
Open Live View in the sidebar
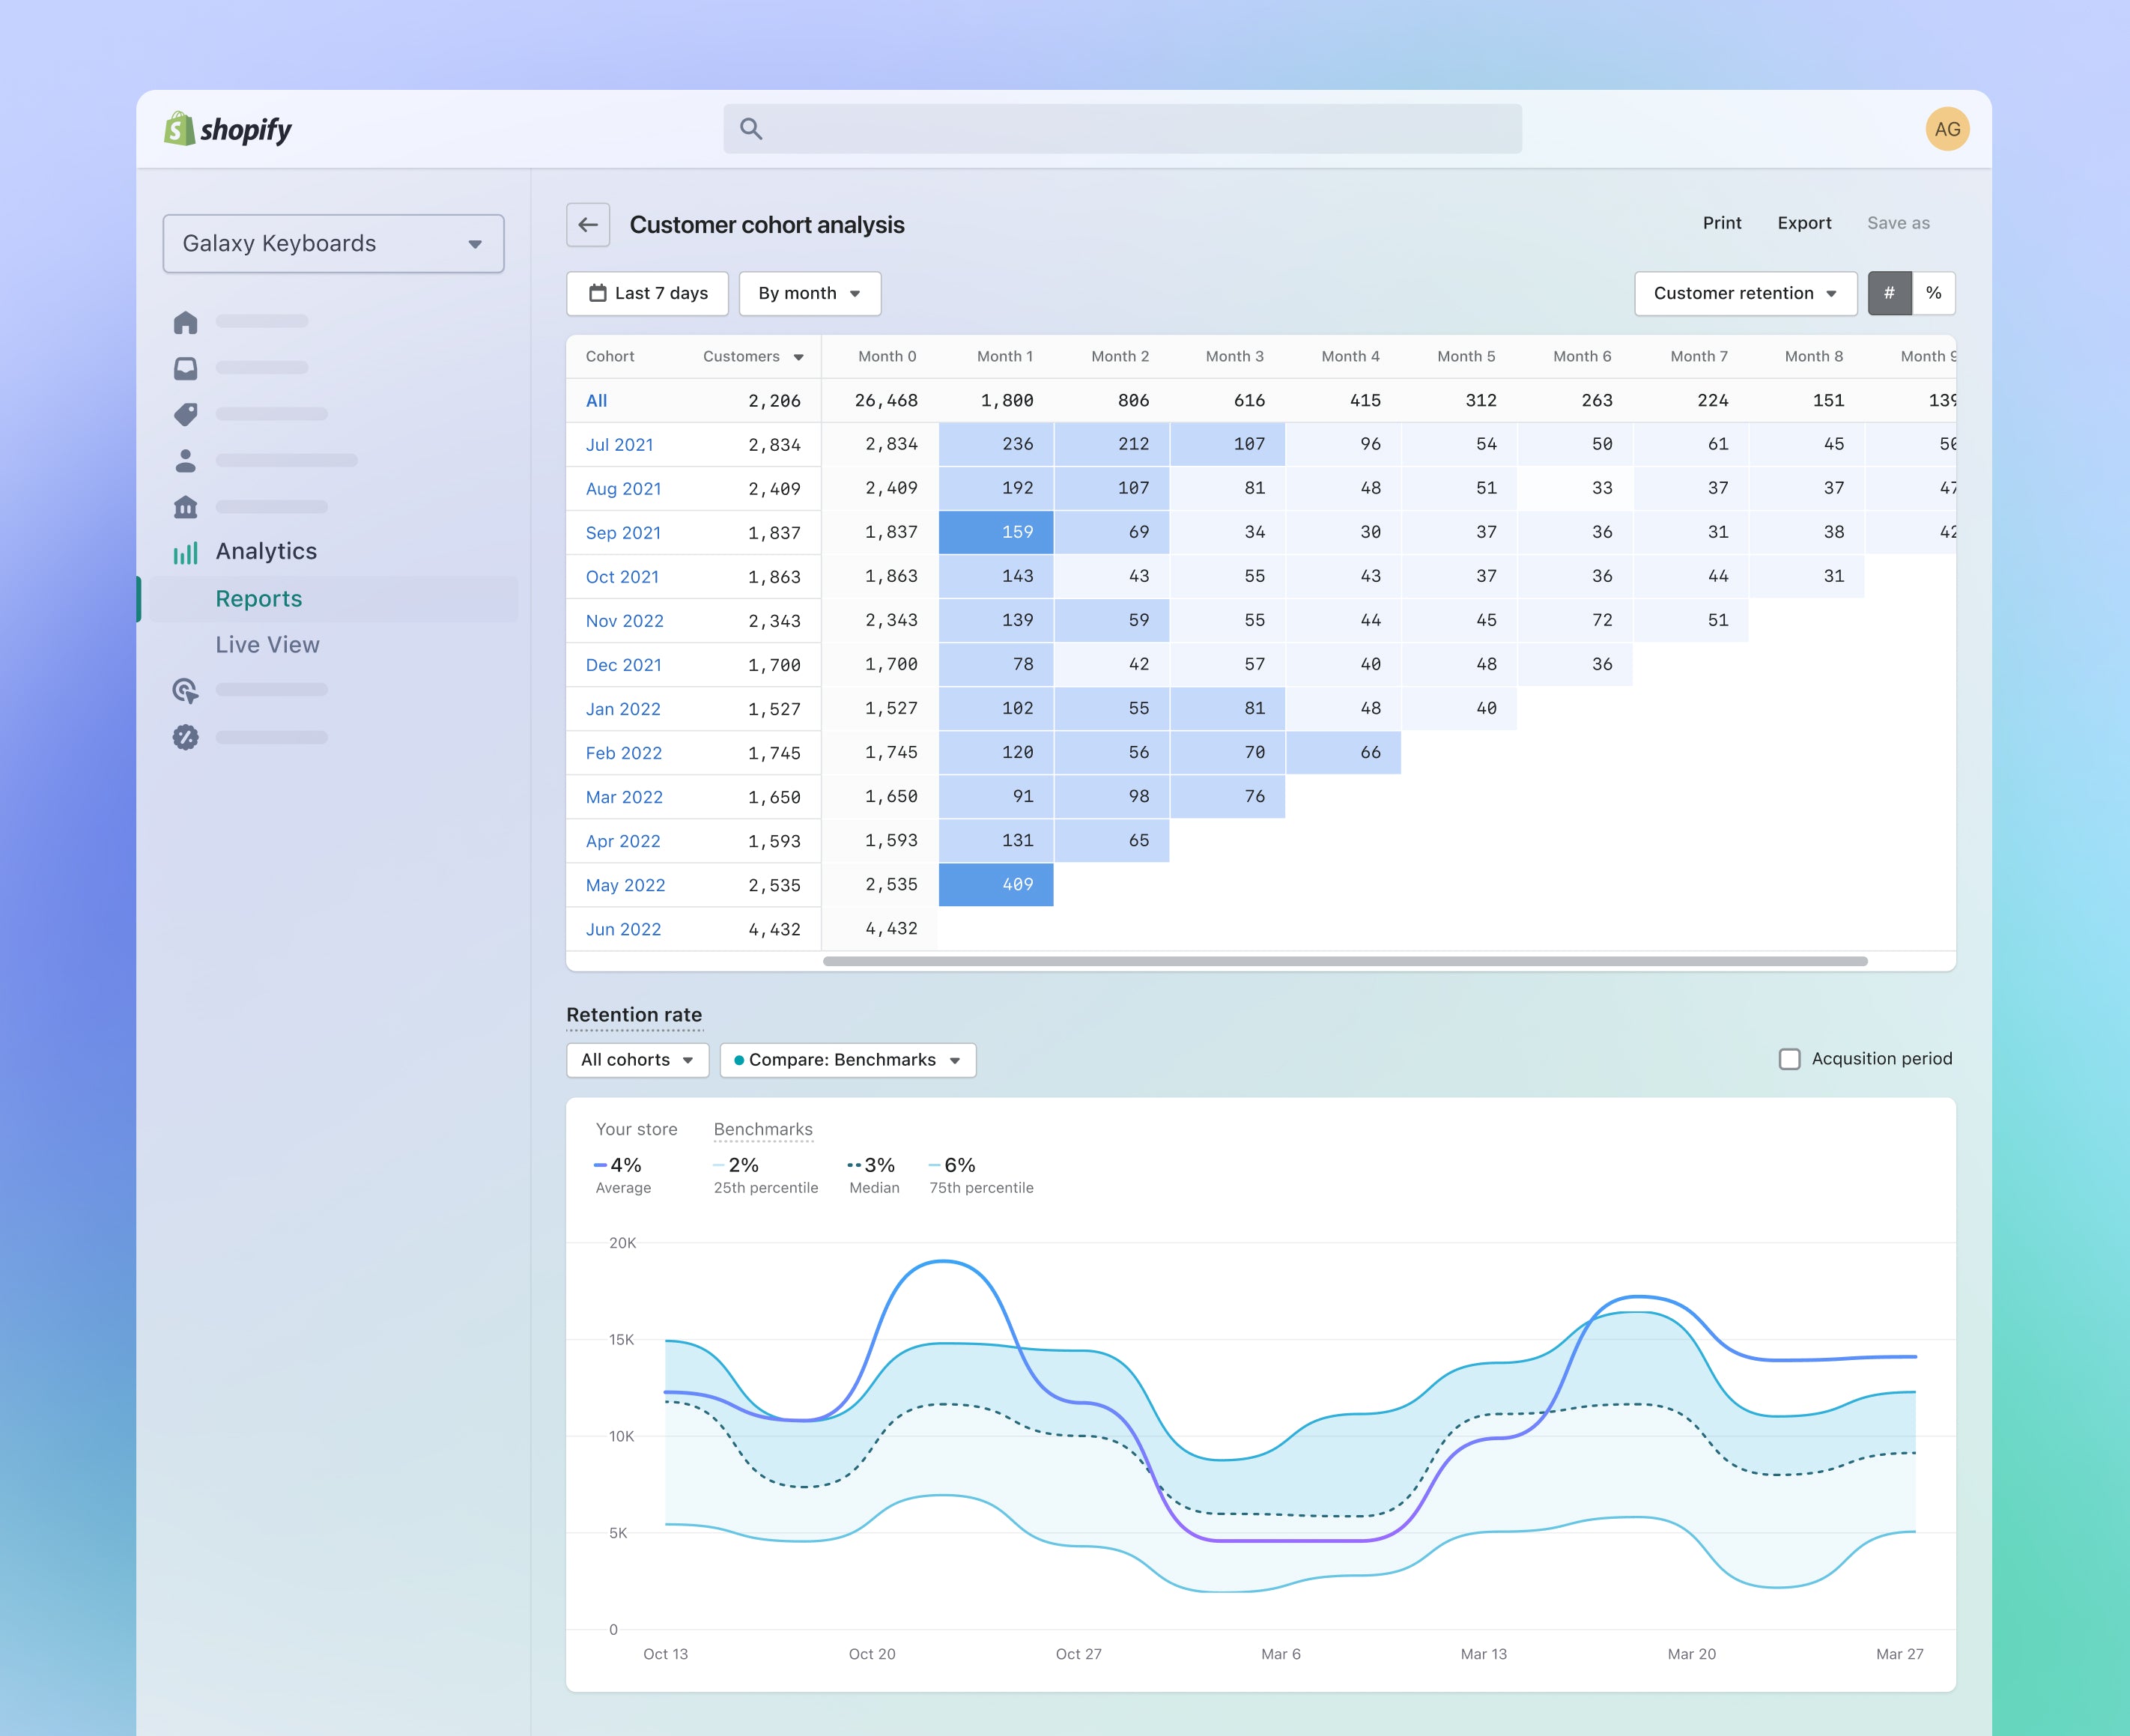[x=267, y=645]
